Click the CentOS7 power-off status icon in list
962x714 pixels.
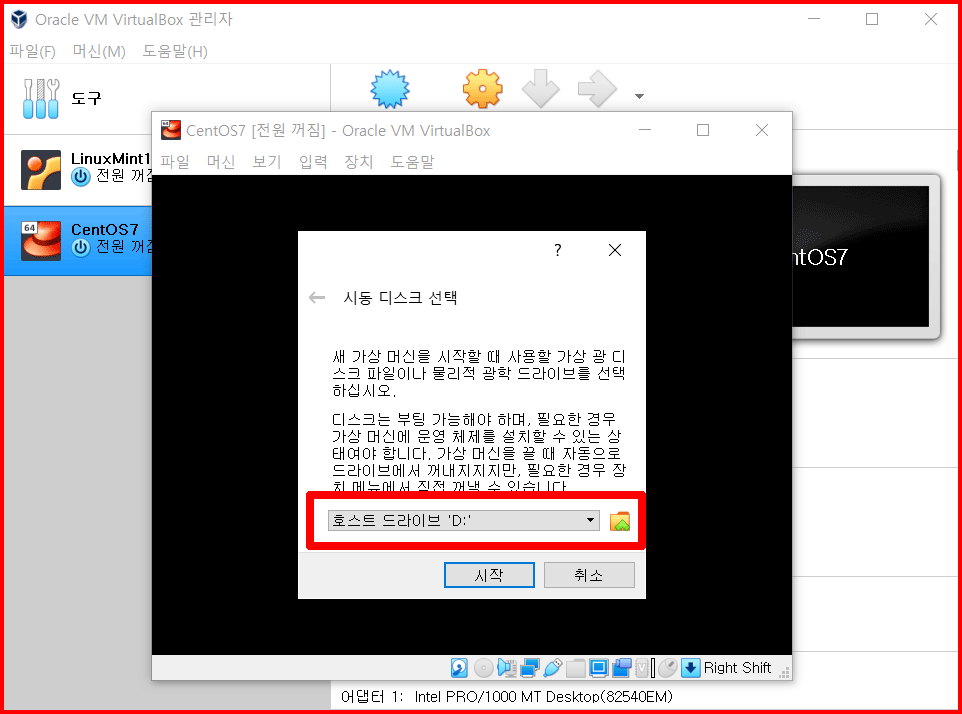(80, 248)
